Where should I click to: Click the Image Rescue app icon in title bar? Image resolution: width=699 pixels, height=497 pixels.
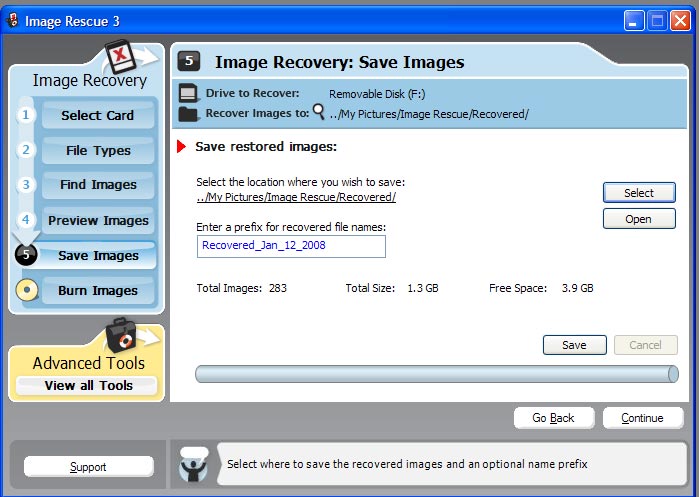pos(13,20)
